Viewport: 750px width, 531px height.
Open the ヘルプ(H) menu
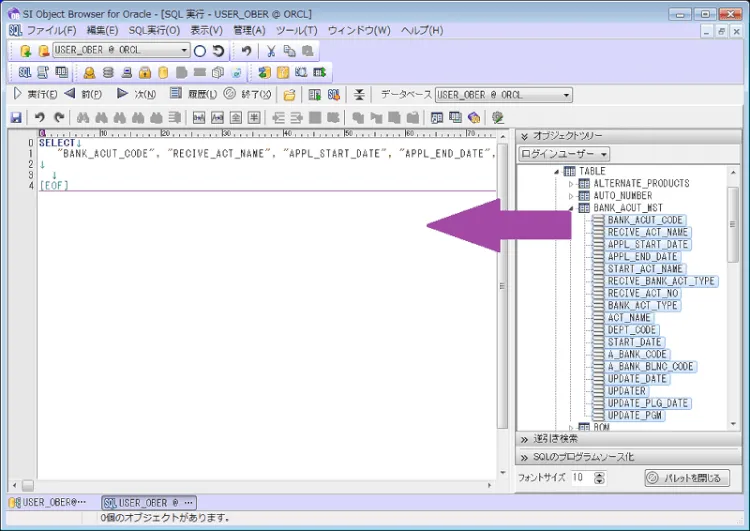point(422,31)
